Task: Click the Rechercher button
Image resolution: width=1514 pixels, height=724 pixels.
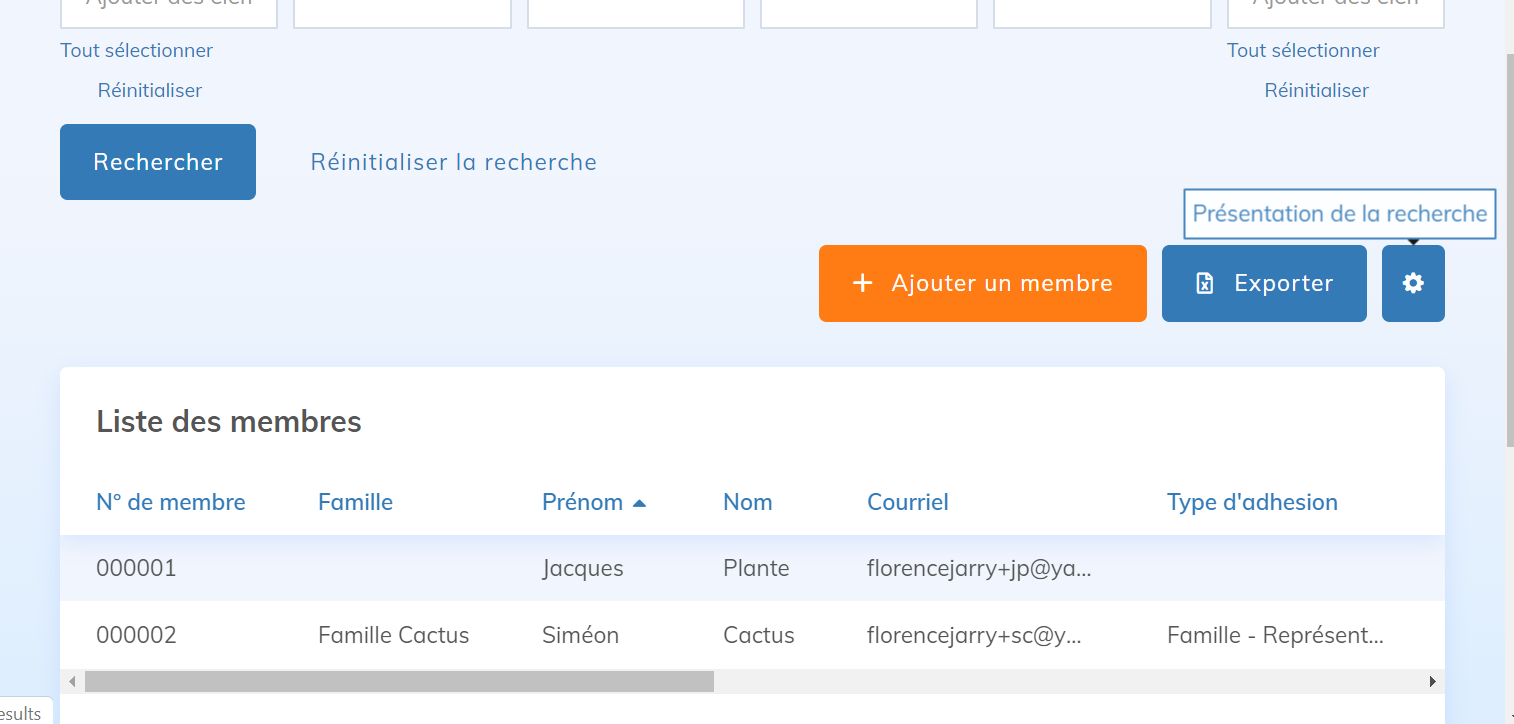Action: click(158, 162)
